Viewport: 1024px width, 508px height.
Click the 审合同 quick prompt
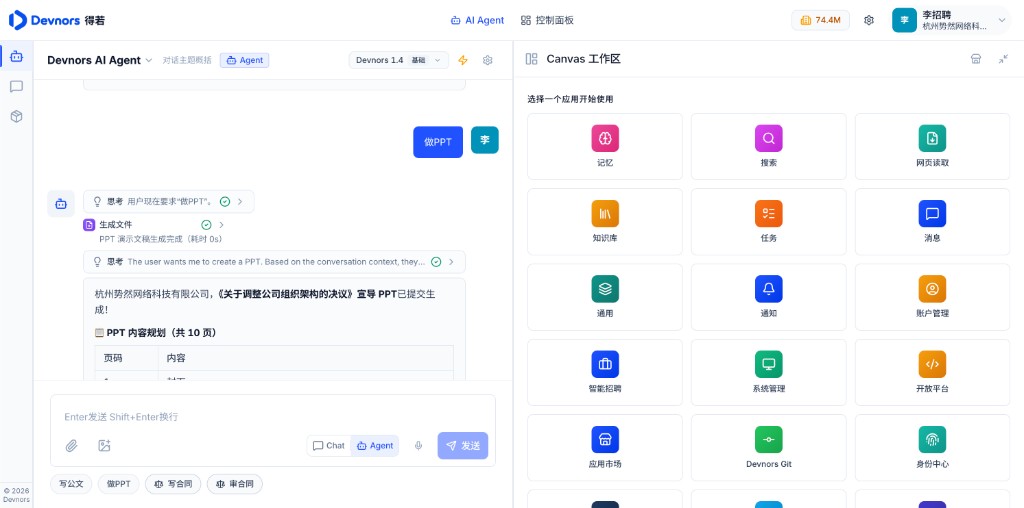tap(234, 484)
